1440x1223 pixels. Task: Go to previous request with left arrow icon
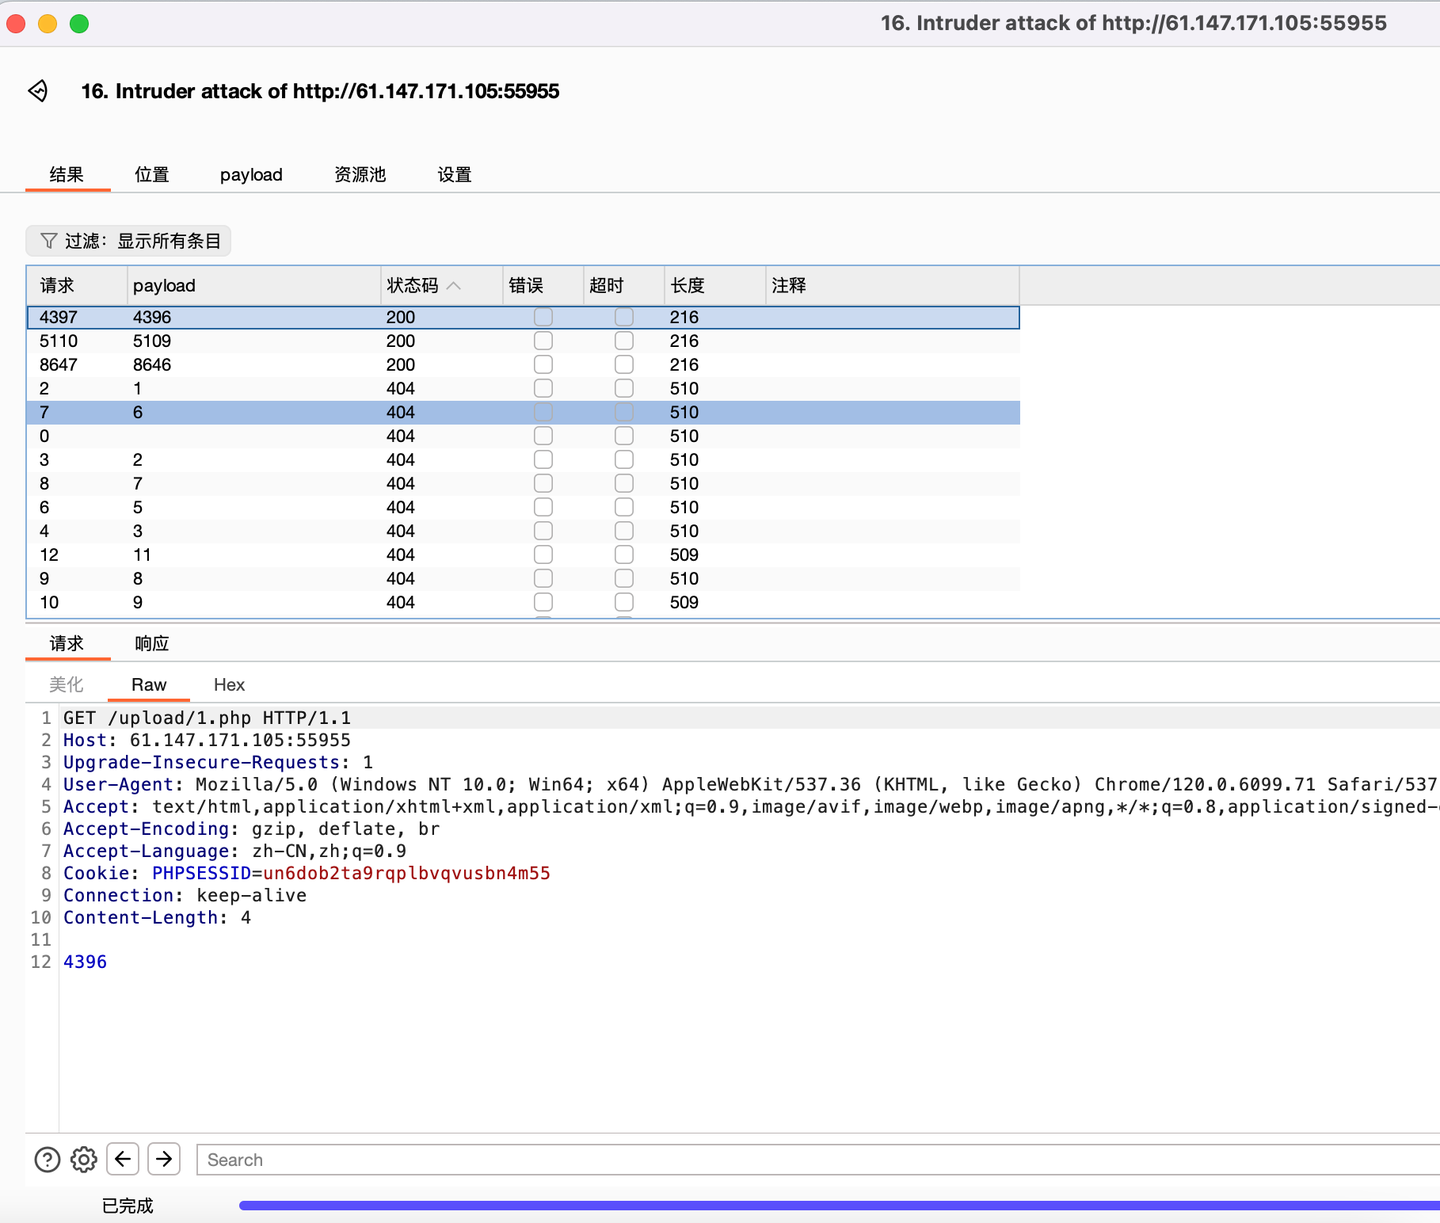coord(122,1159)
